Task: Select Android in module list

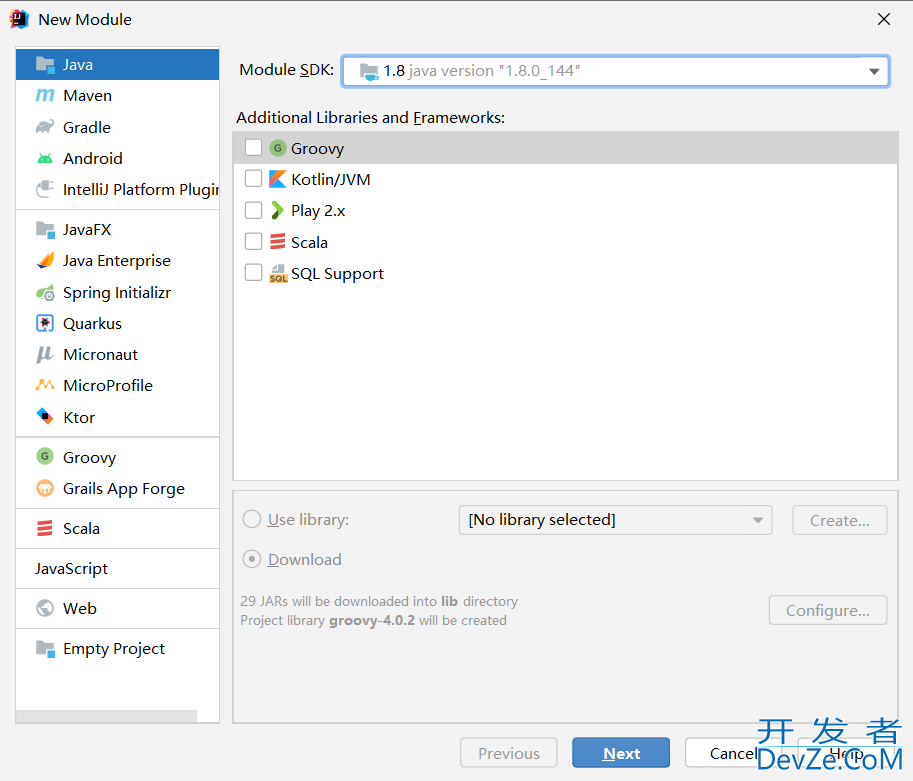Action: pyautogui.click(x=118, y=158)
